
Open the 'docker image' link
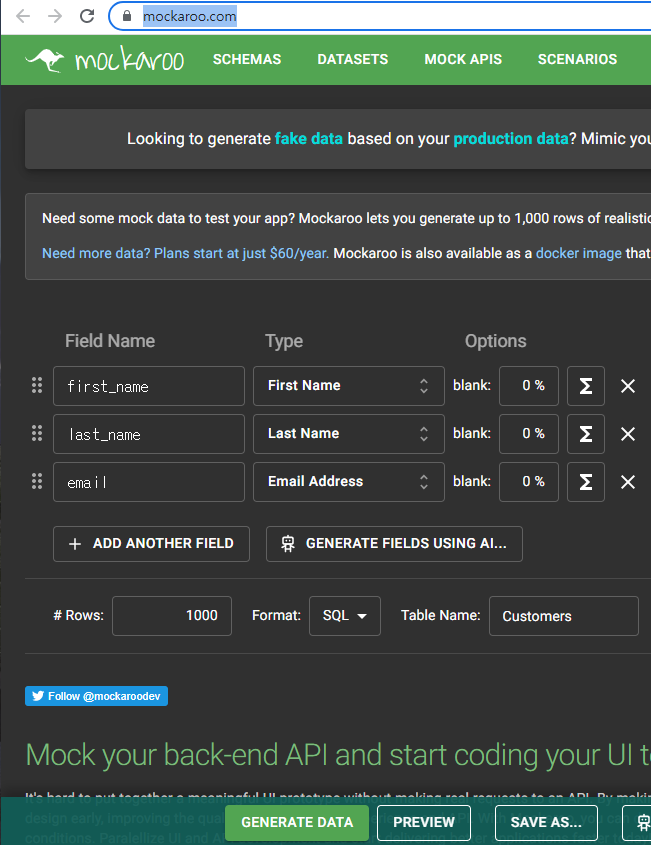pyautogui.click(x=579, y=253)
